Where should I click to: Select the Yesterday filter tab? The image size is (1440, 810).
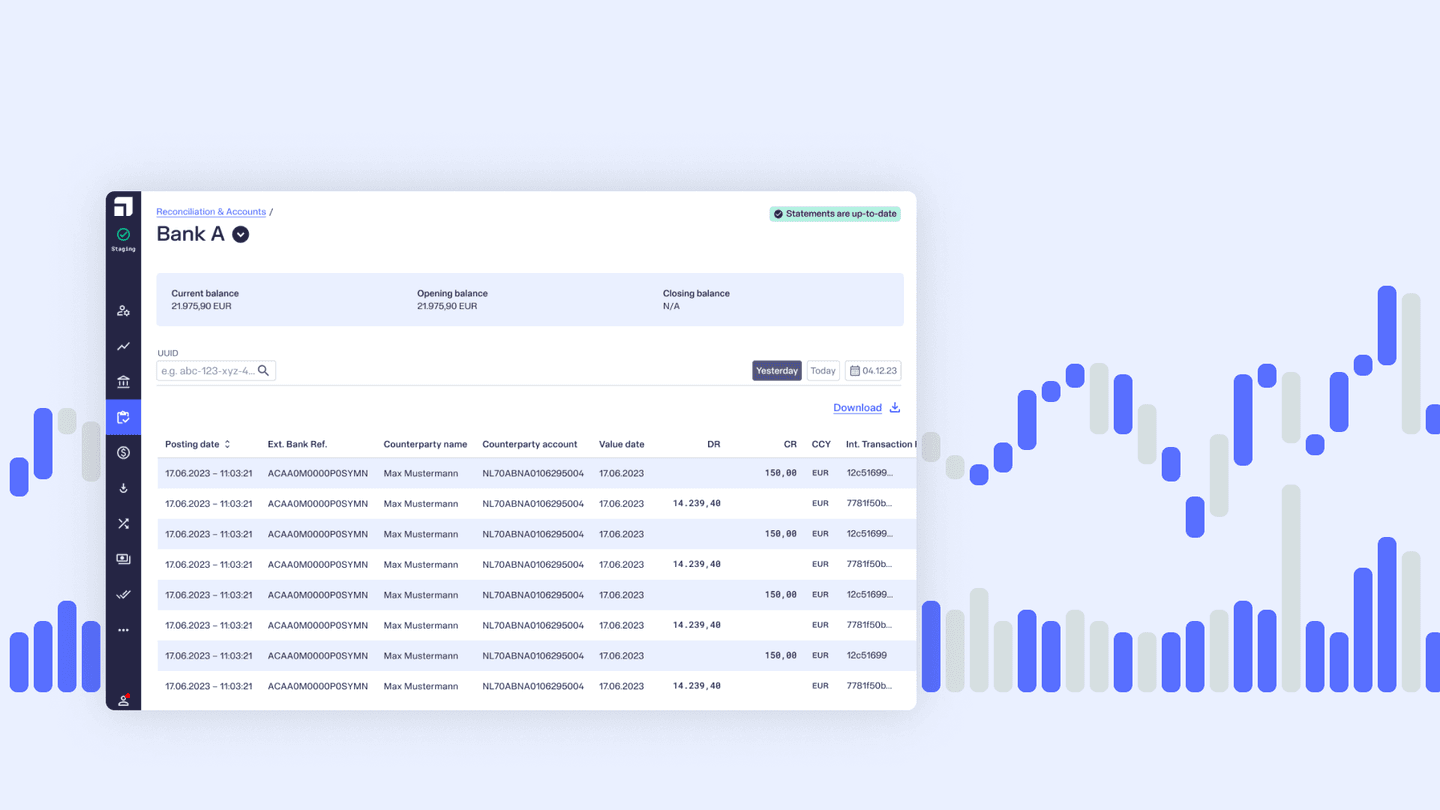point(777,370)
